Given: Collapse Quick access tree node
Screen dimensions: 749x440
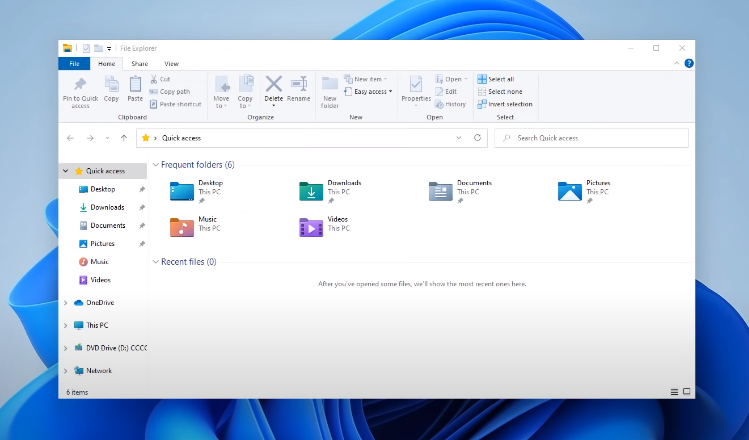Looking at the screenshot, I should [65, 171].
